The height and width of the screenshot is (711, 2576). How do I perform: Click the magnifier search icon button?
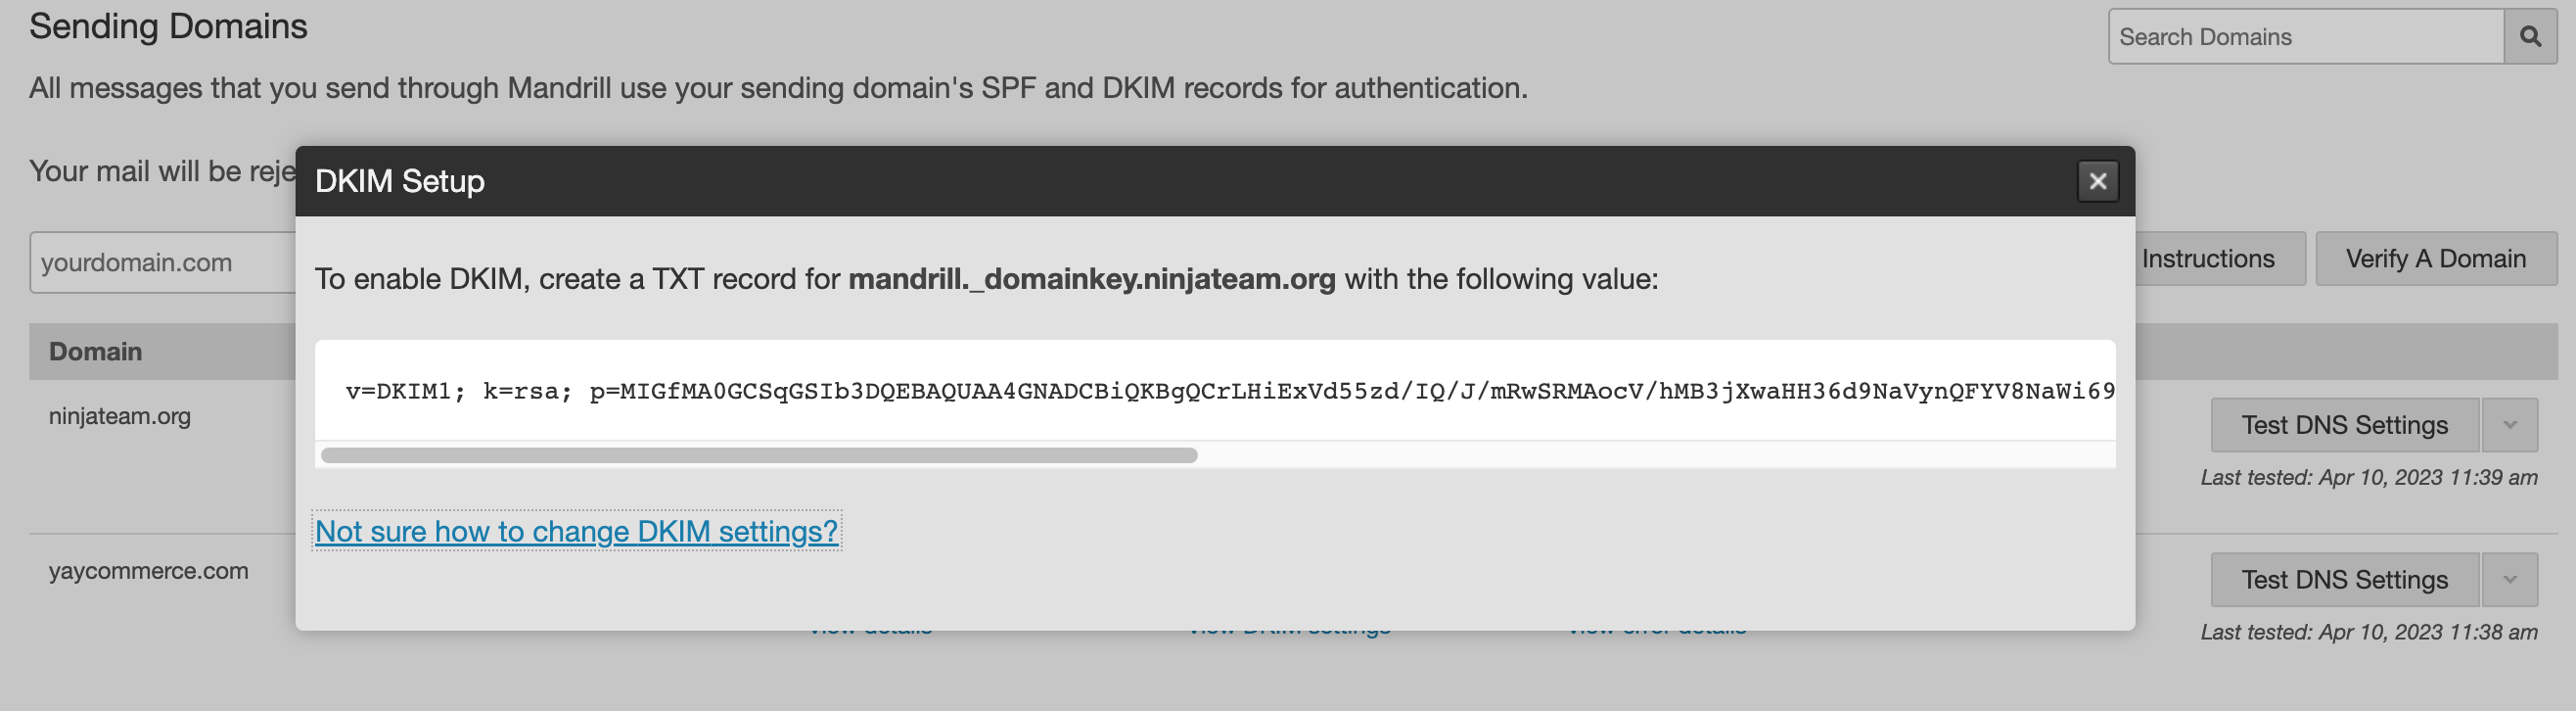pos(2530,37)
